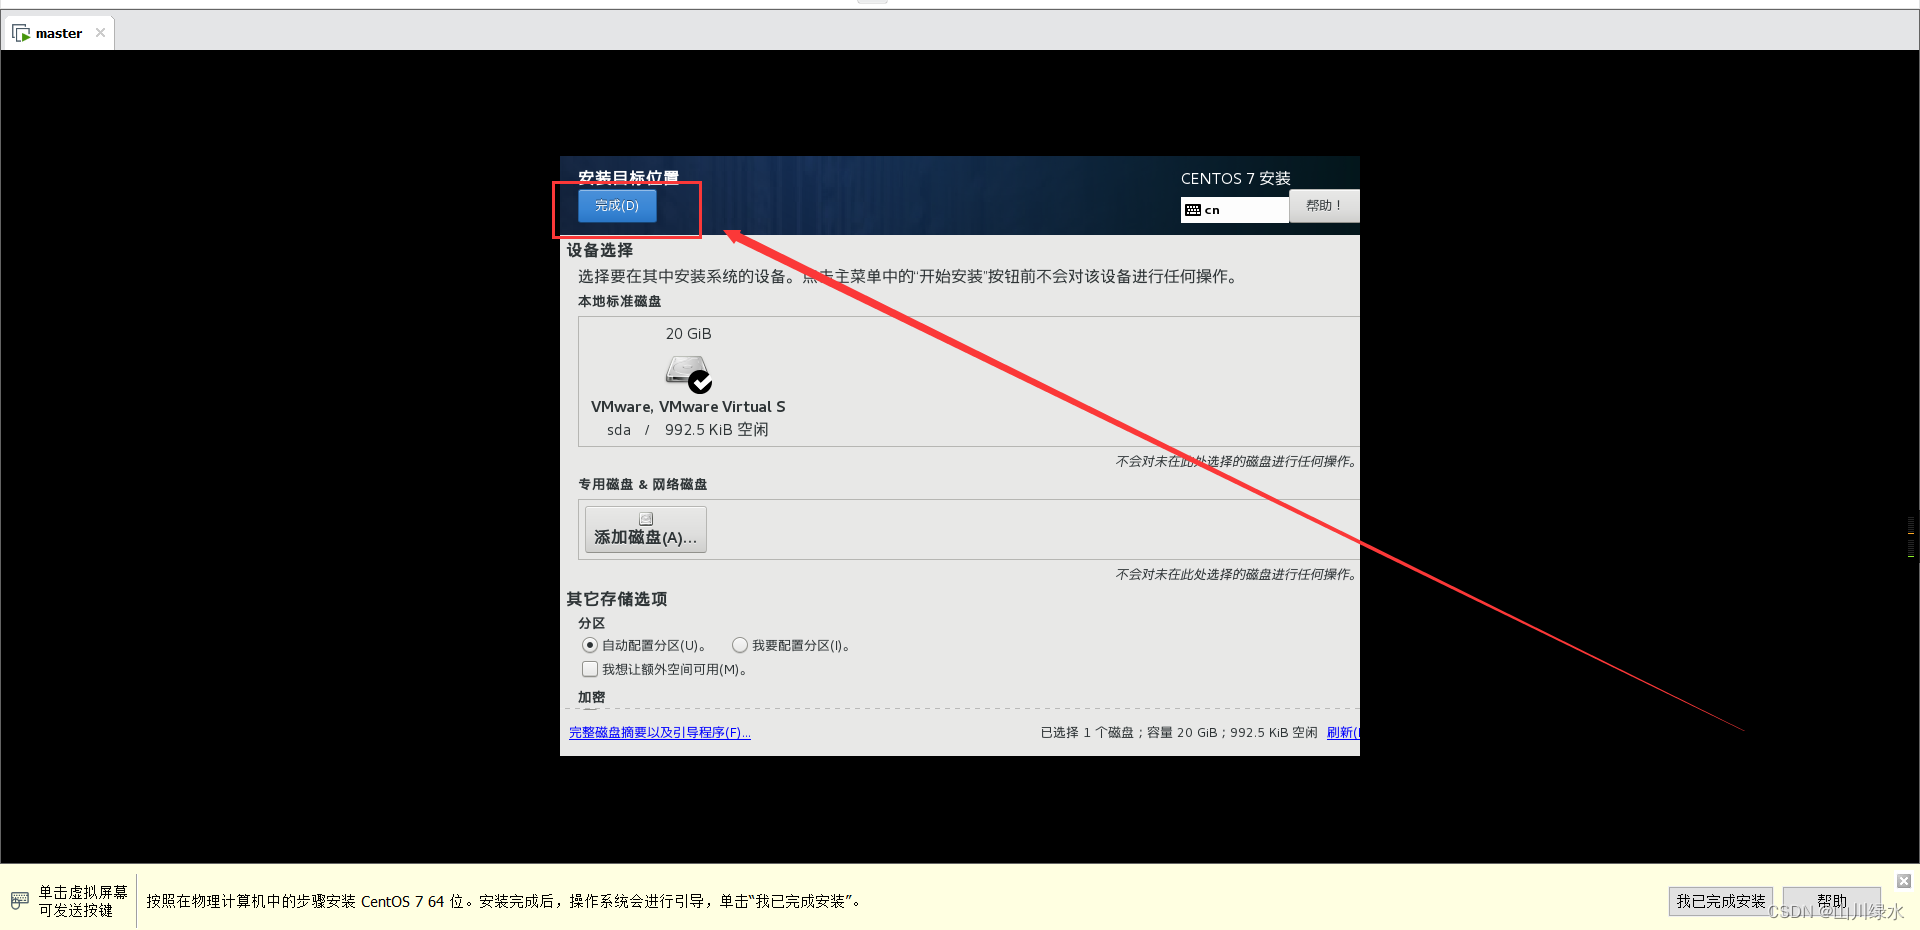Enable 我想让额外空间可用 checkbox
This screenshot has height=930, width=1920.
590,669
